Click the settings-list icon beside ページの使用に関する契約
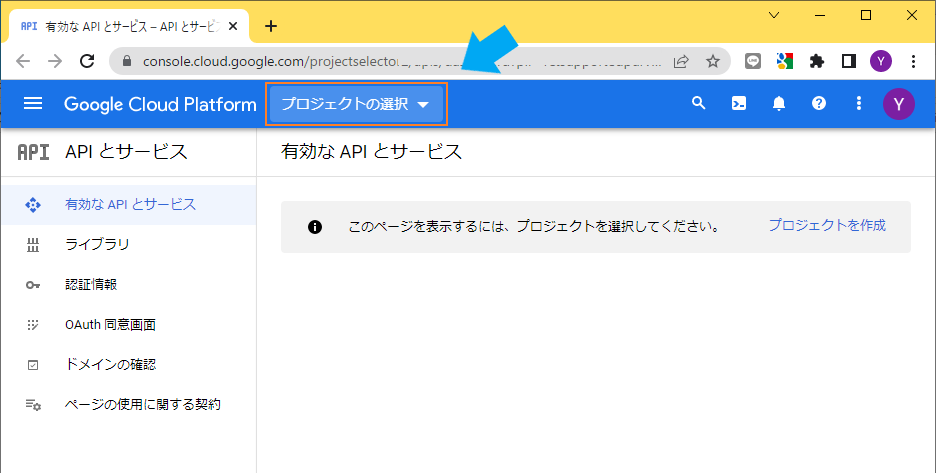 [x=33, y=405]
